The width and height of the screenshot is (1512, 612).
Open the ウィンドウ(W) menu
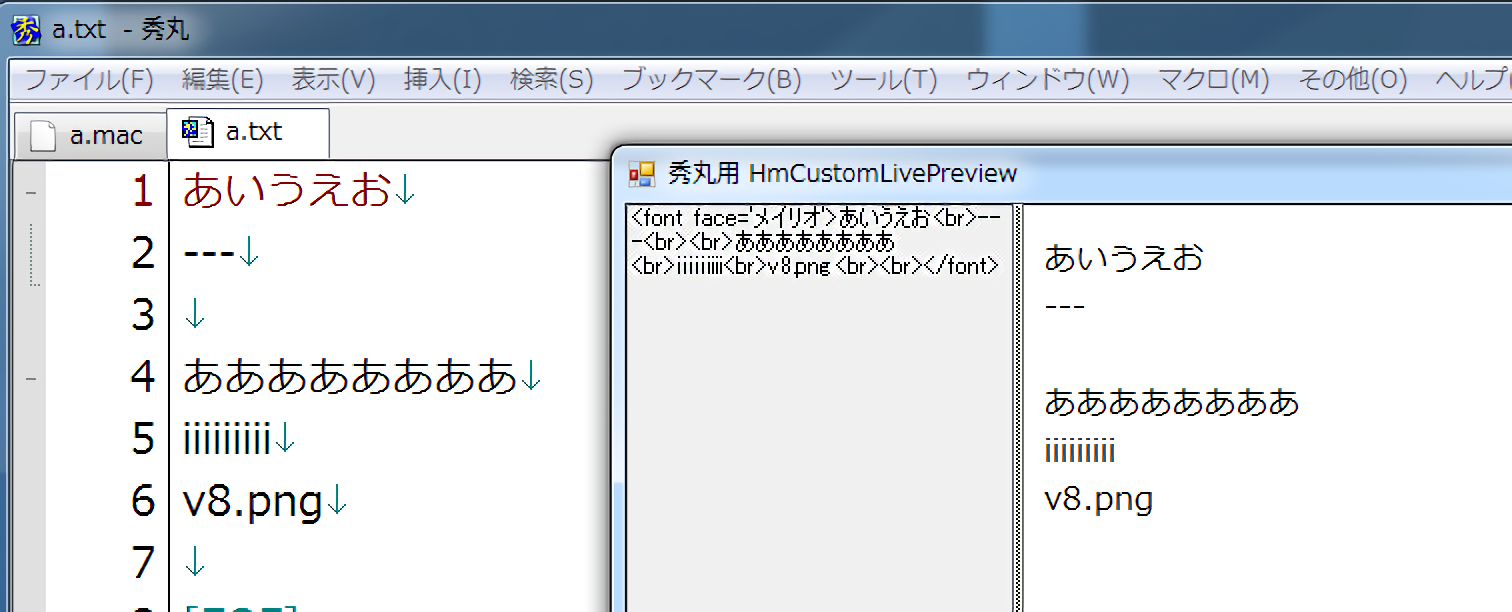pyautogui.click(x=1047, y=80)
